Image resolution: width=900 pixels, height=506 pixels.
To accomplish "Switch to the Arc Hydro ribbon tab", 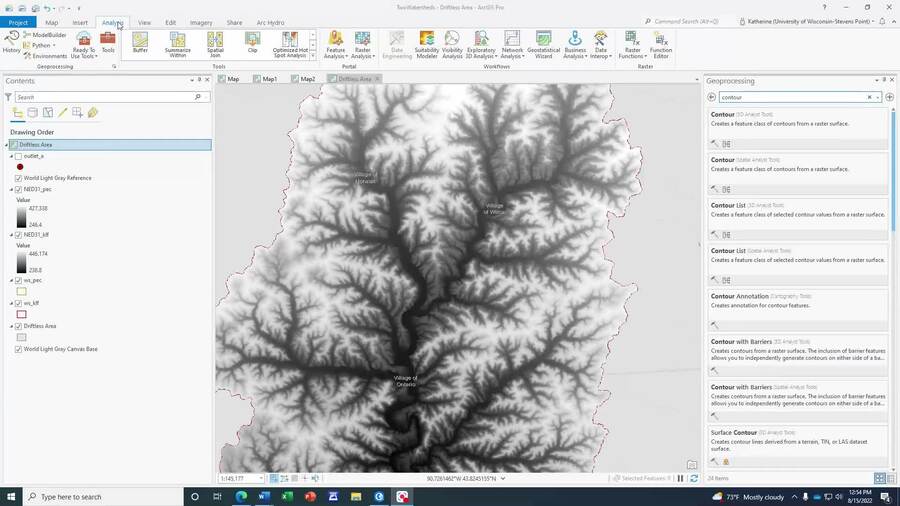I will click(x=270, y=22).
